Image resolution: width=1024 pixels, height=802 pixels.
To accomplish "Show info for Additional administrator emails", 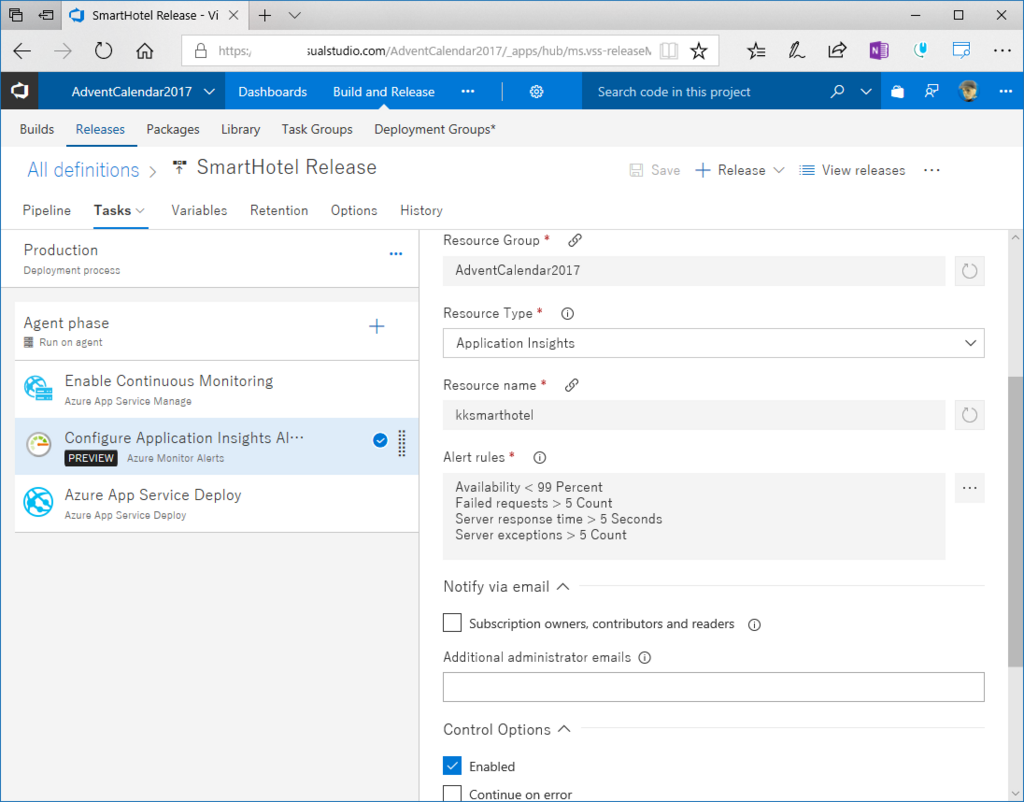I will 645,658.
